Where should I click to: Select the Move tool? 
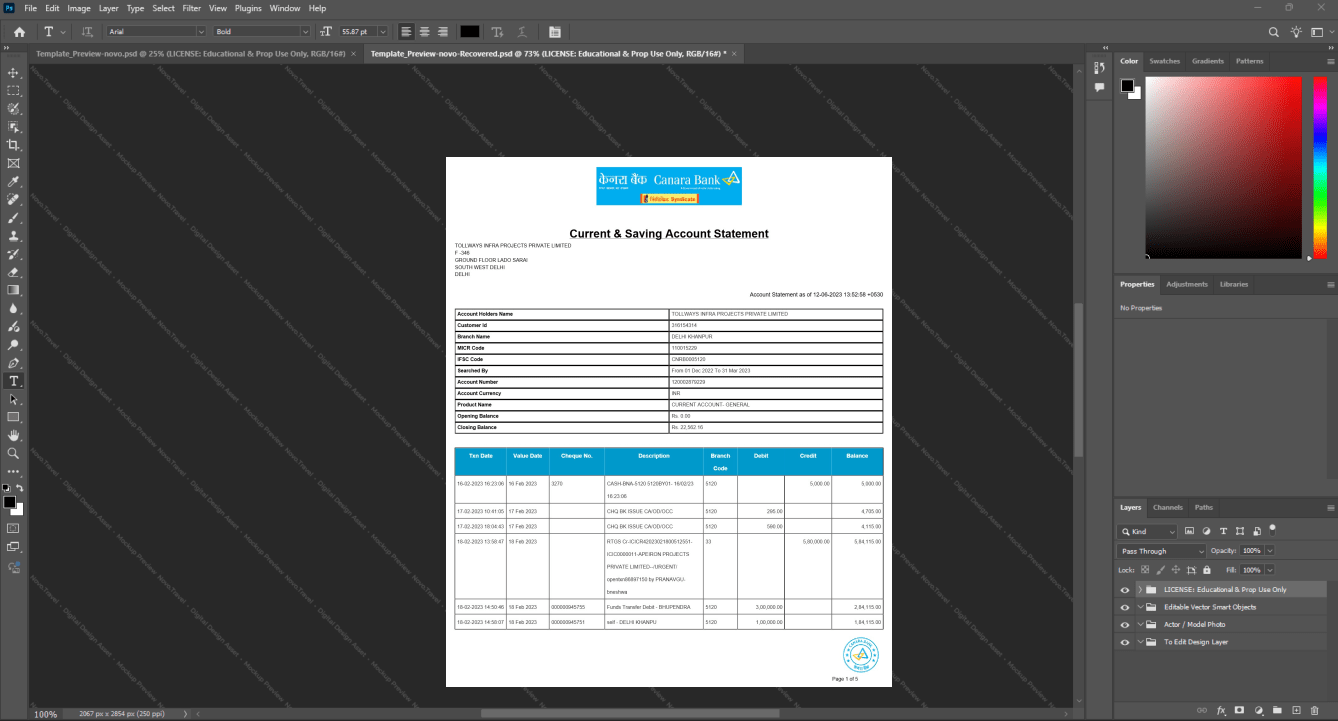(13, 73)
